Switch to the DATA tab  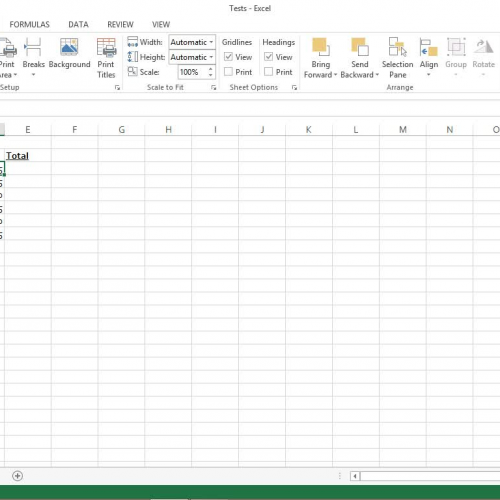pyautogui.click(x=78, y=25)
